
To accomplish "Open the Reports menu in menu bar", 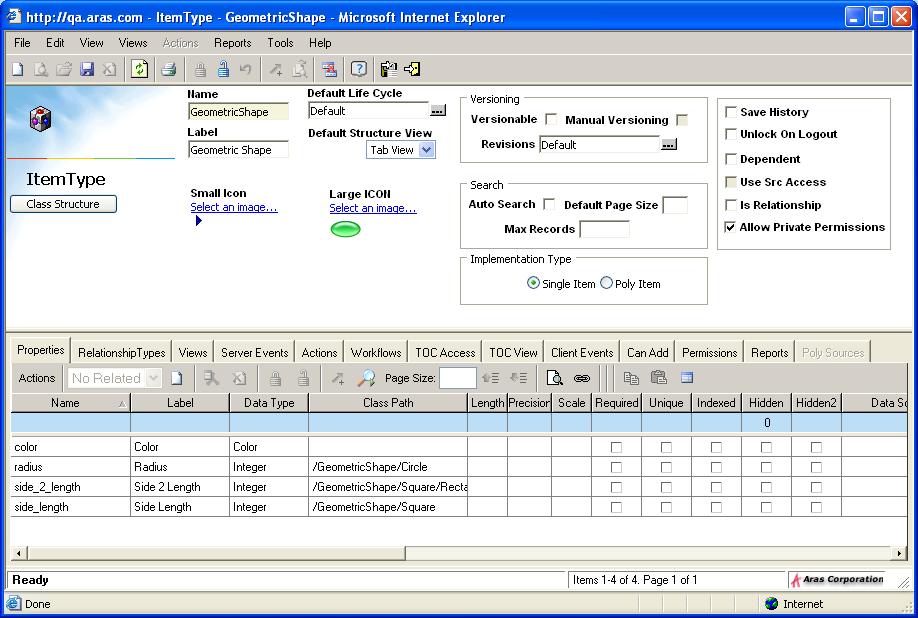I will [232, 43].
